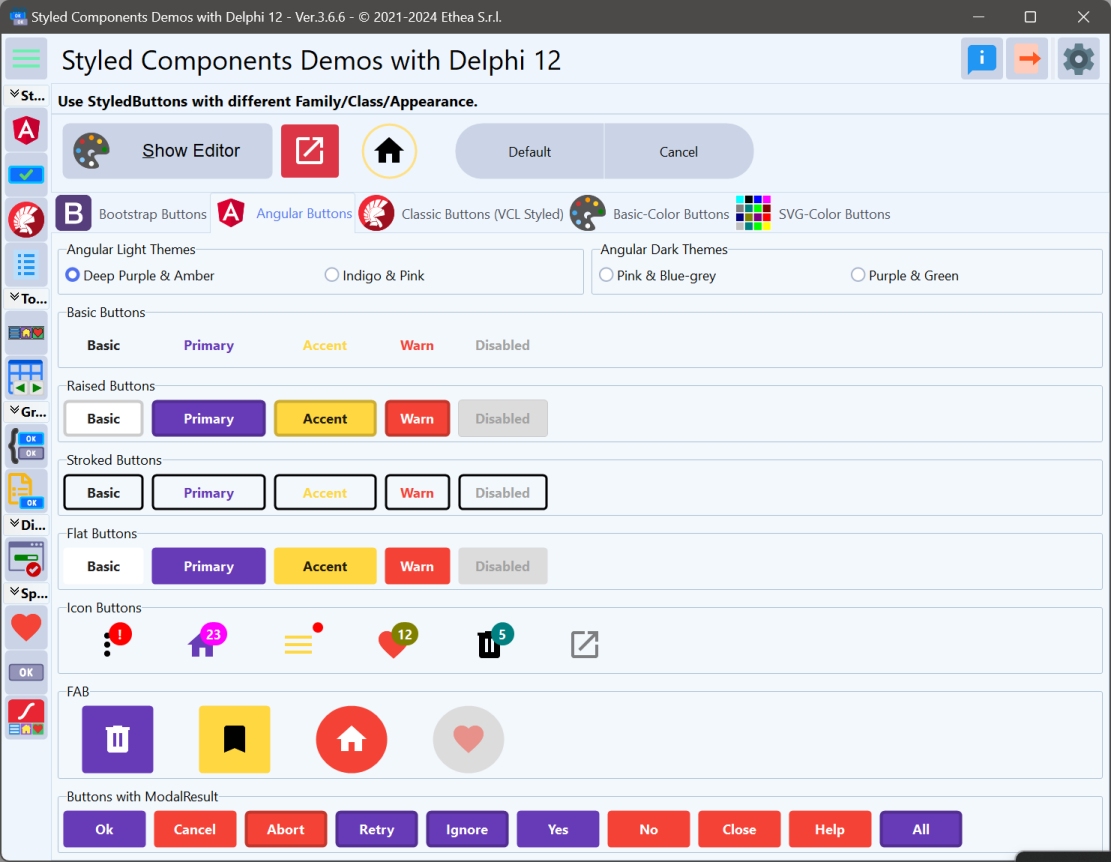The image size is (1111, 862).
Task: Click the raised Accent yellow button
Action: 325,419
